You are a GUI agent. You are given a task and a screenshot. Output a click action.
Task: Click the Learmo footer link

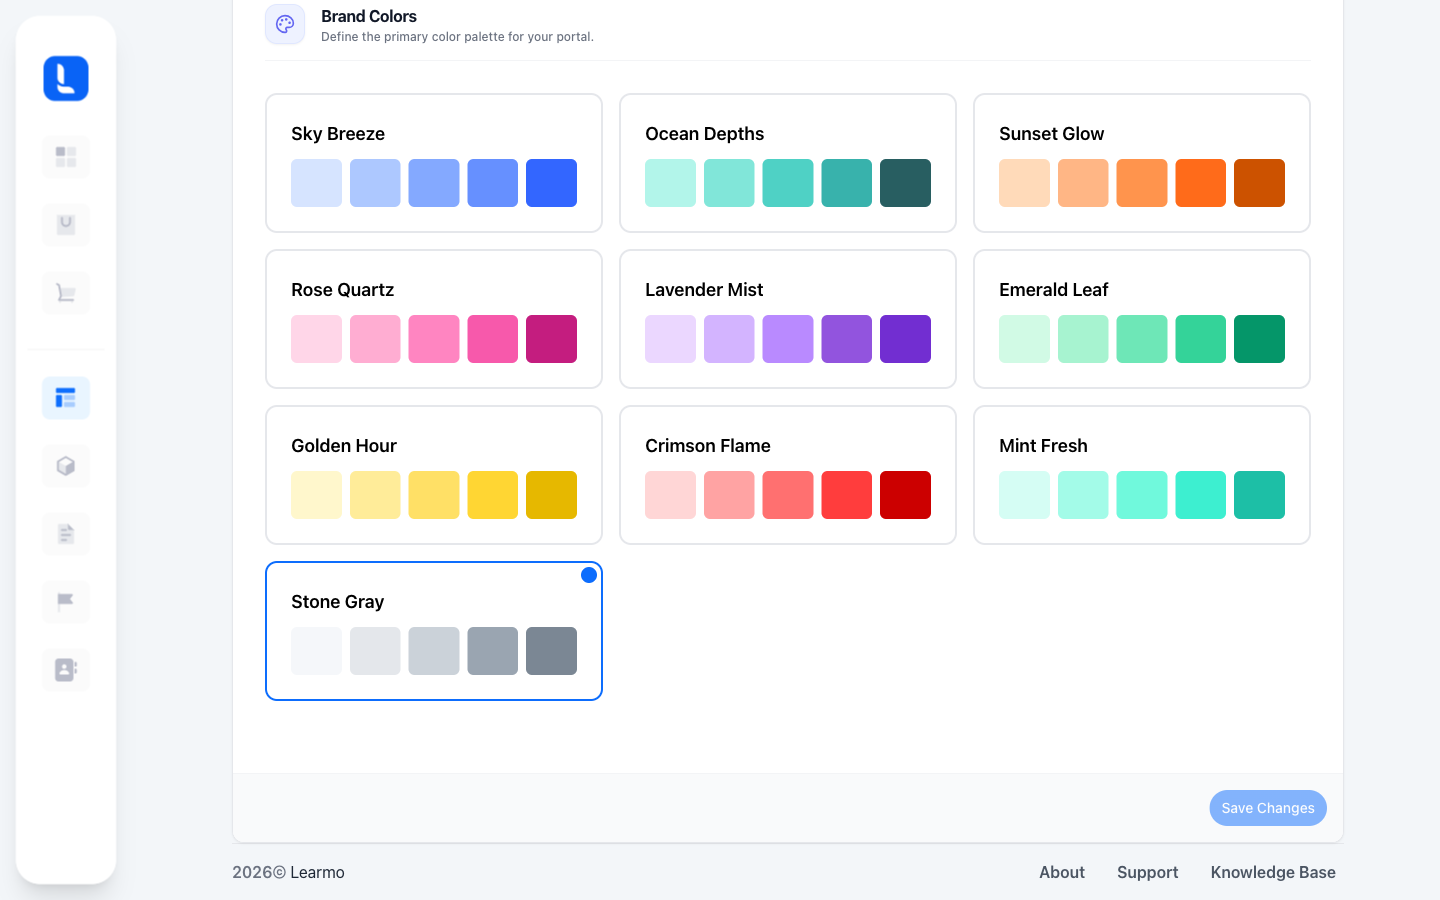tap(317, 872)
